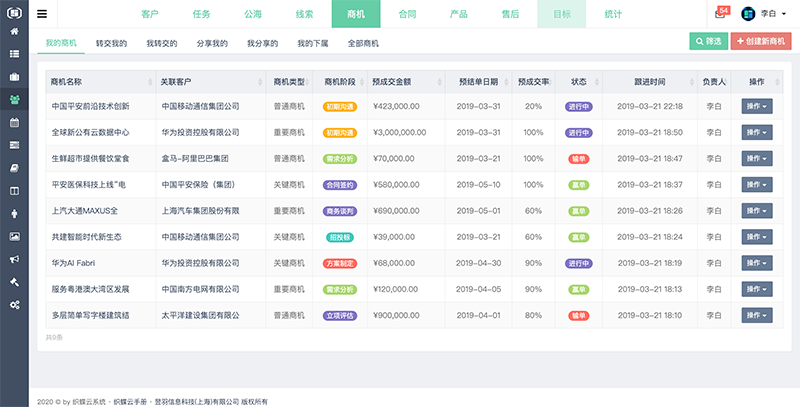Switch to 全部商机 tab
The height and width of the screenshot is (407, 800).
coord(363,43)
